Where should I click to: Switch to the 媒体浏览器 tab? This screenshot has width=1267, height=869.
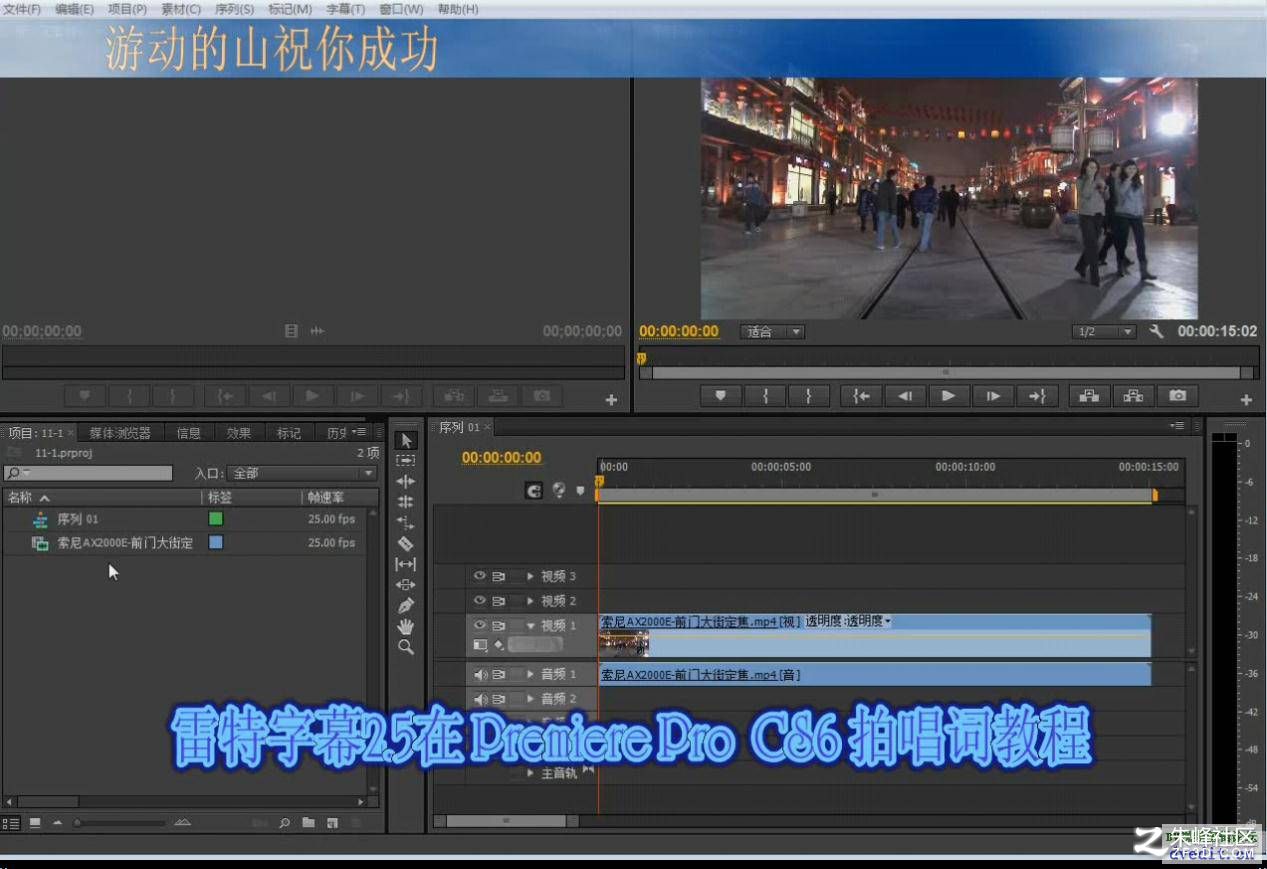(120, 433)
